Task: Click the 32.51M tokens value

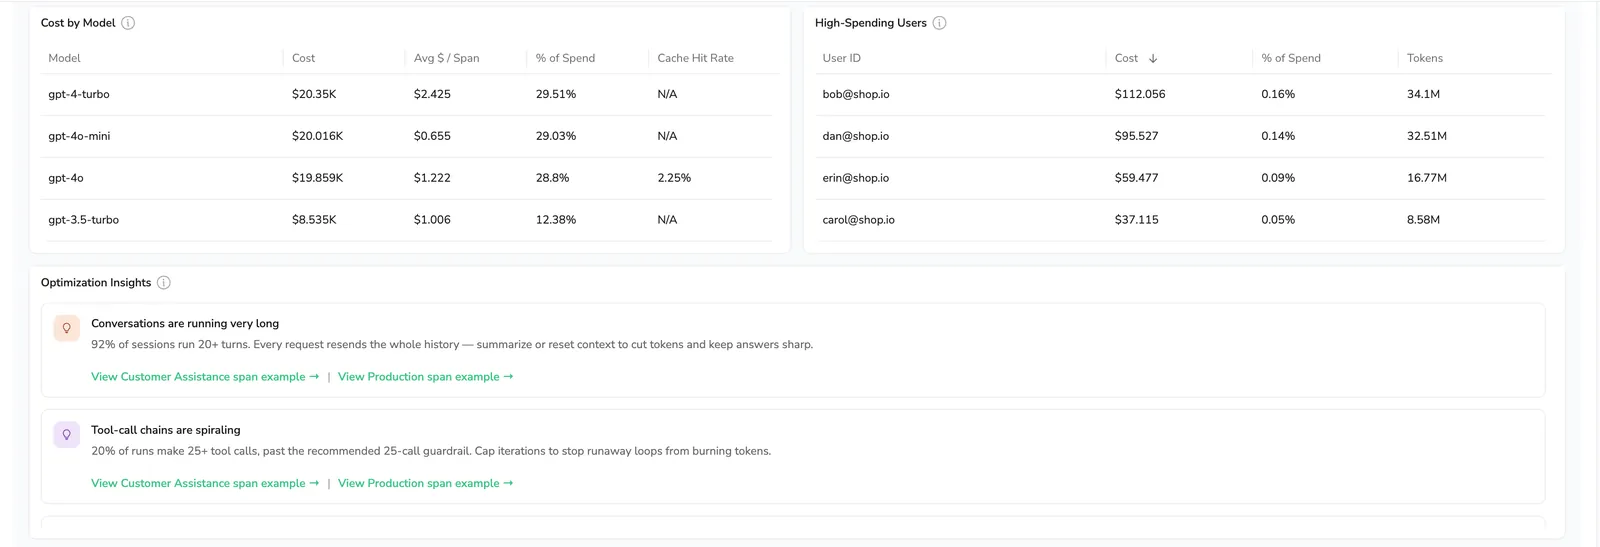Action: tap(1427, 136)
